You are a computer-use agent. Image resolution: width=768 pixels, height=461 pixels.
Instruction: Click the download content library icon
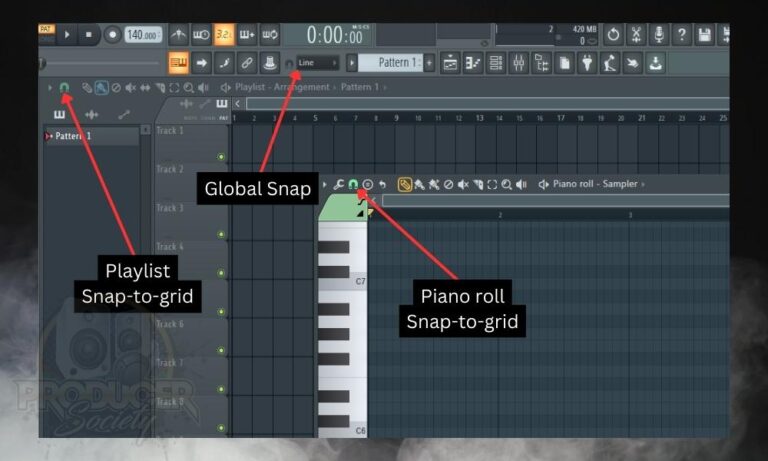pos(655,63)
